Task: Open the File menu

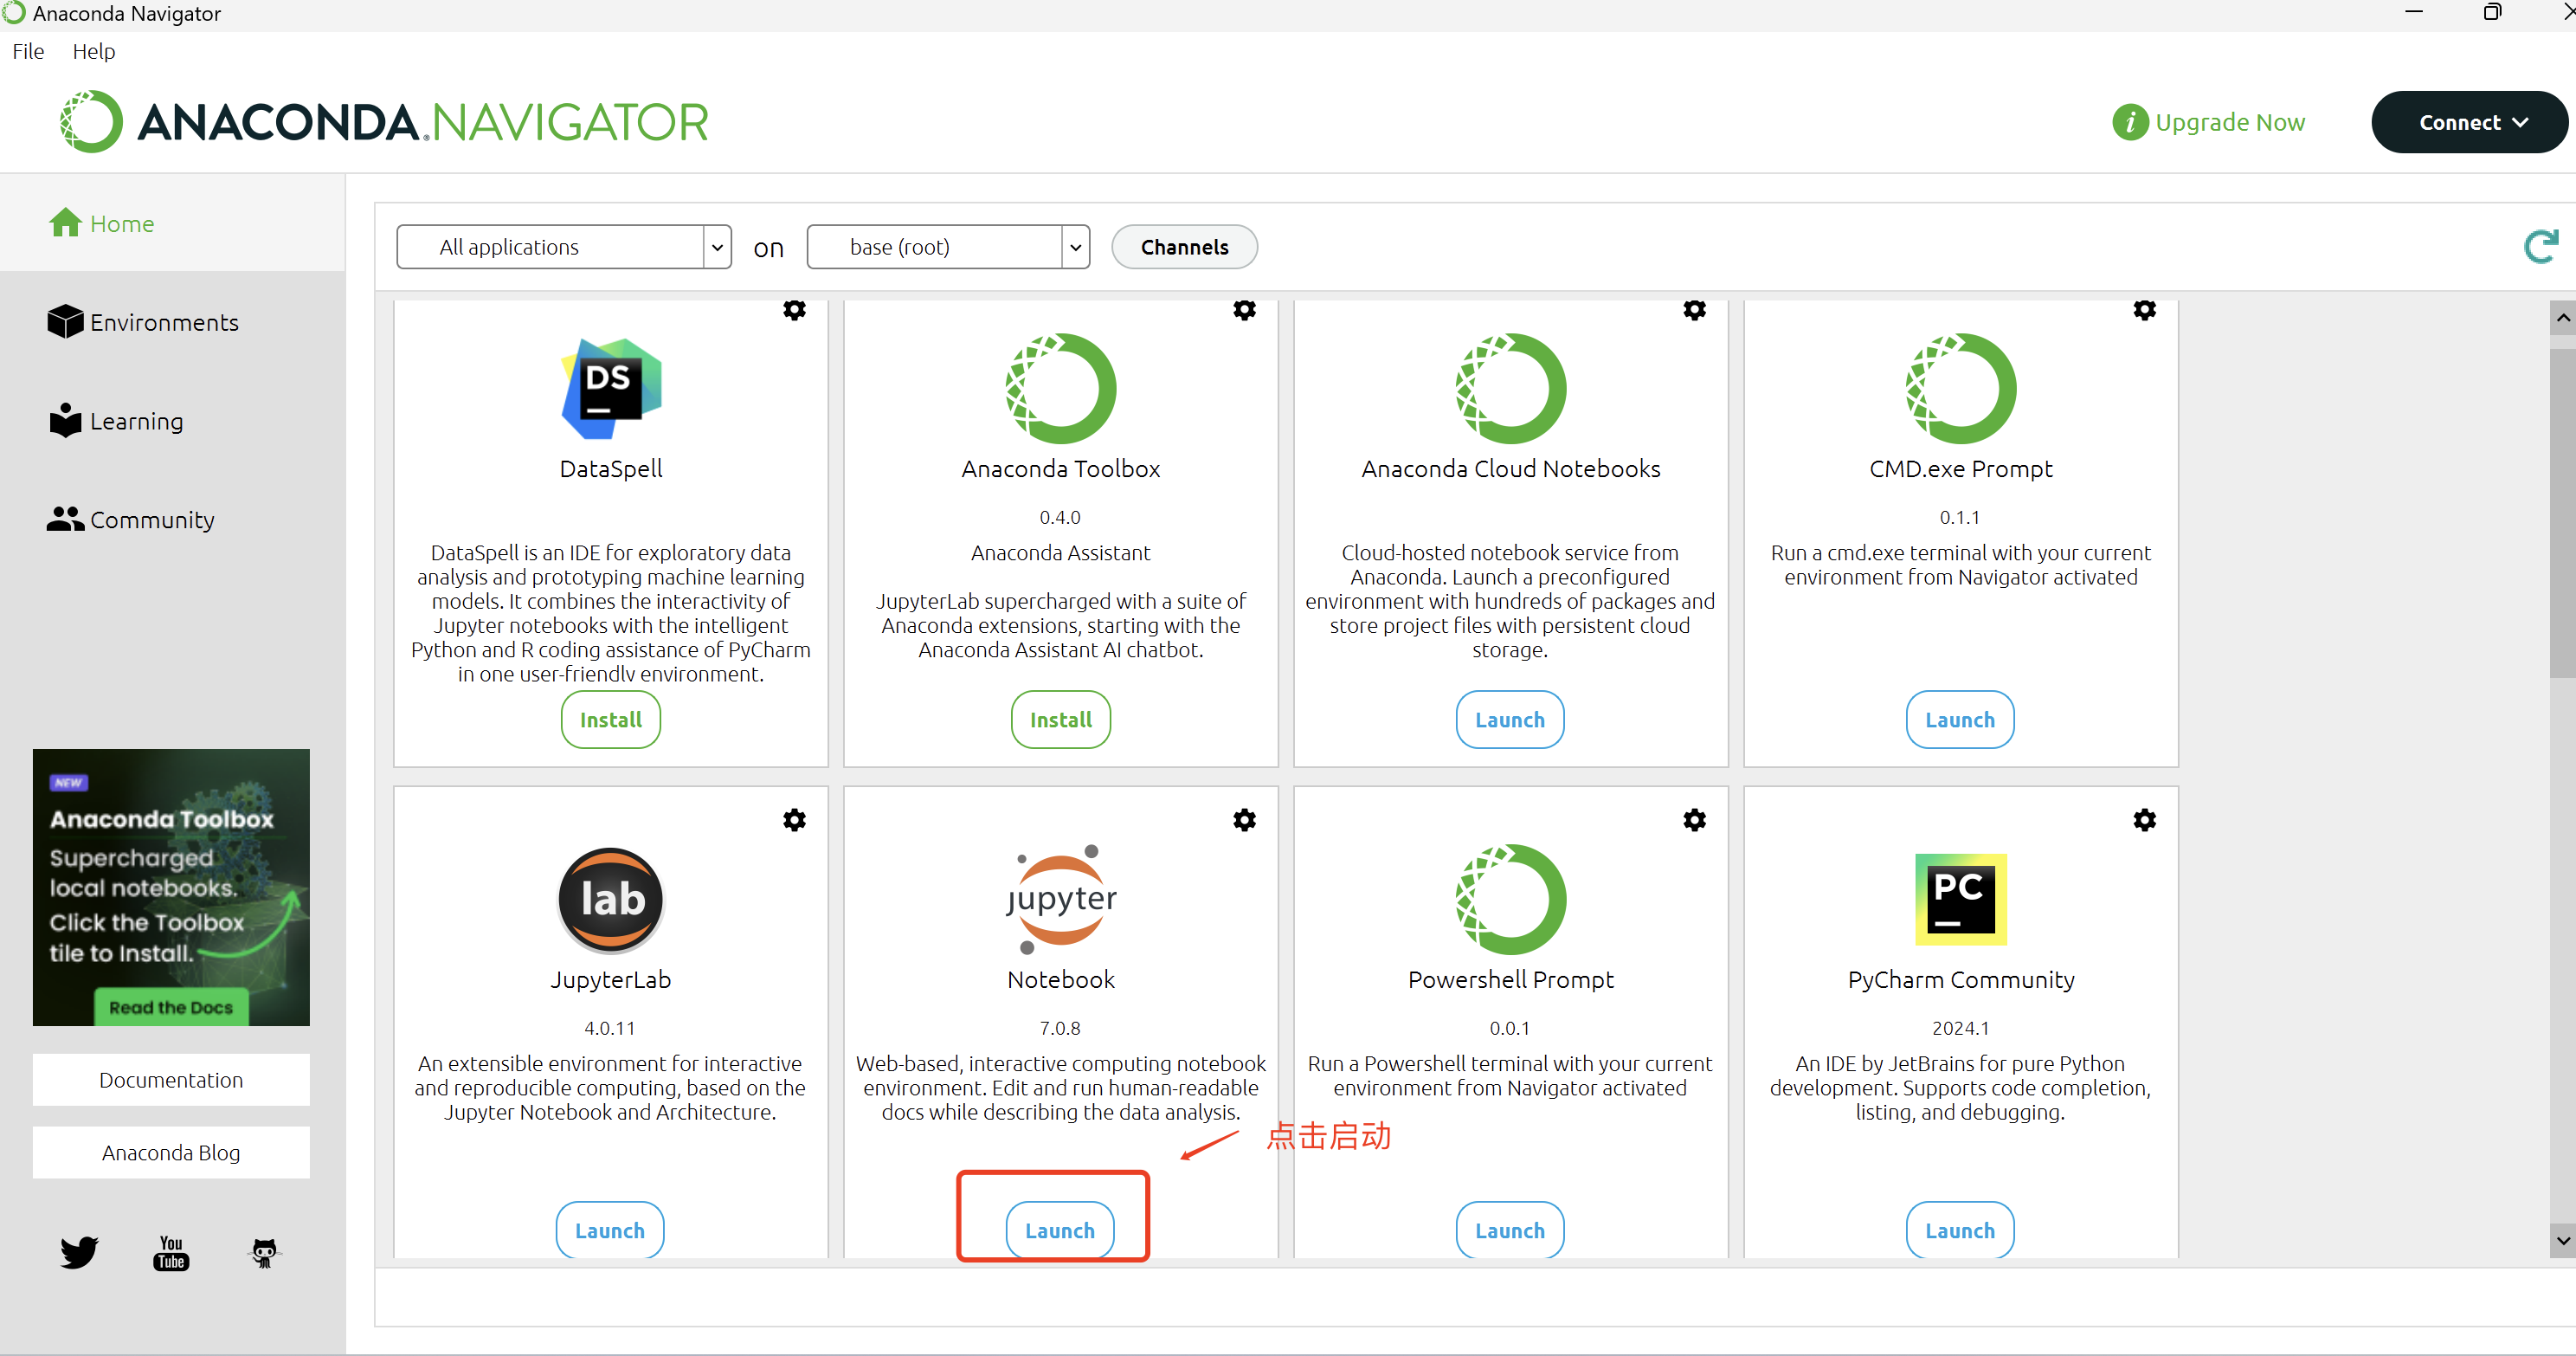Action: 28,51
